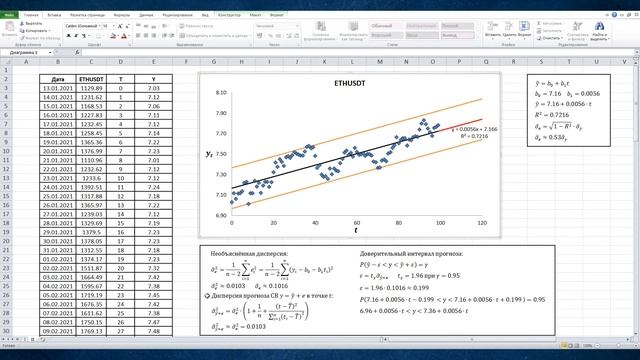Click the fill color bucket button
640x360 pixels.
point(113,36)
